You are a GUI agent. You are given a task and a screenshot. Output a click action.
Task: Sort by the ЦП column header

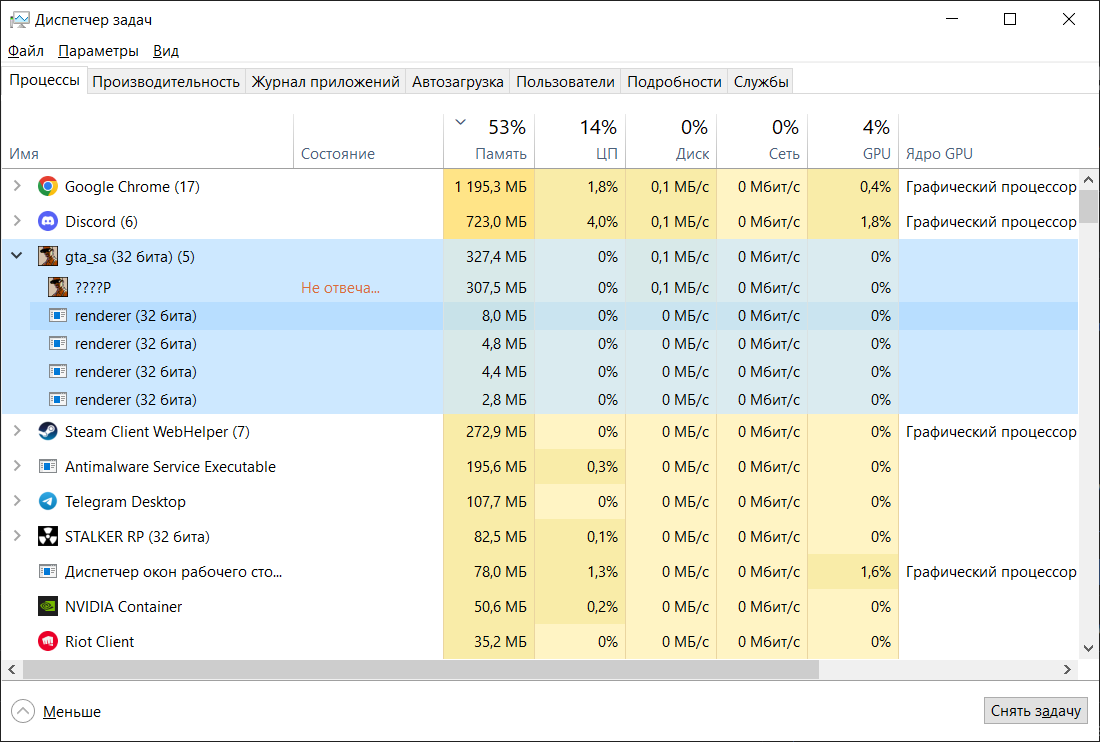(580, 141)
